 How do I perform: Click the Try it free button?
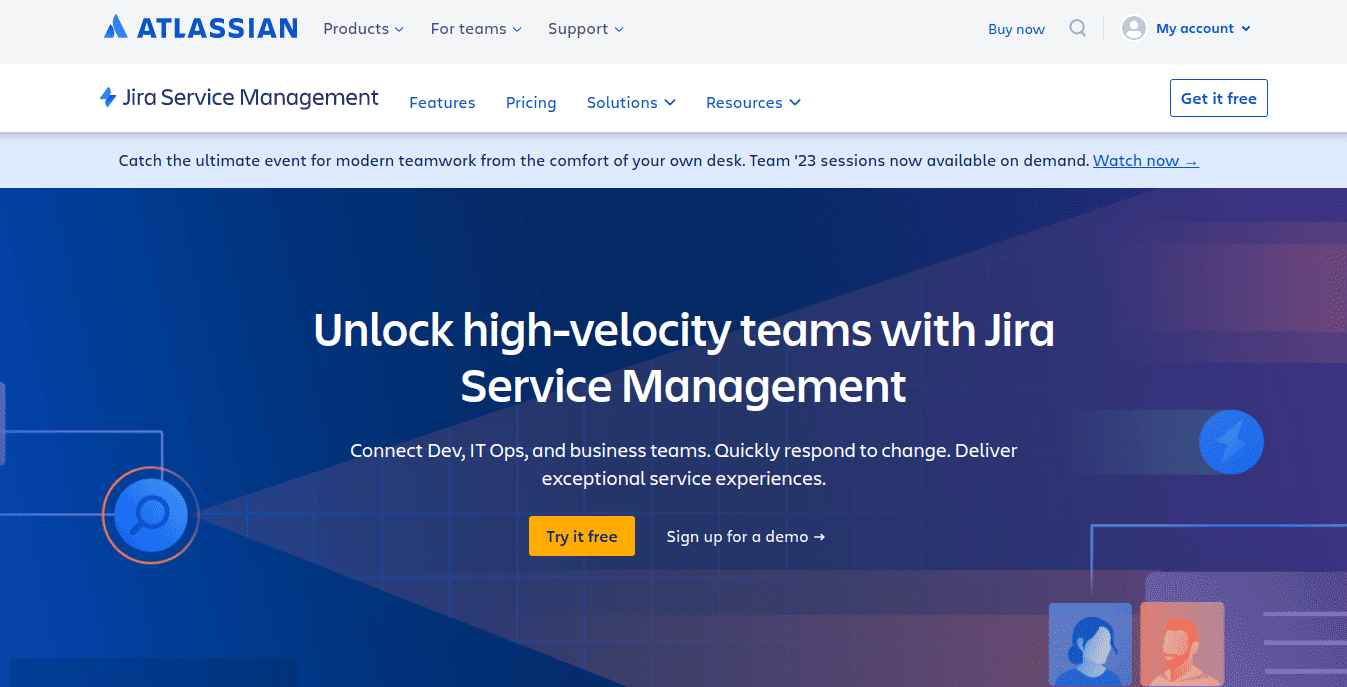click(x=582, y=536)
